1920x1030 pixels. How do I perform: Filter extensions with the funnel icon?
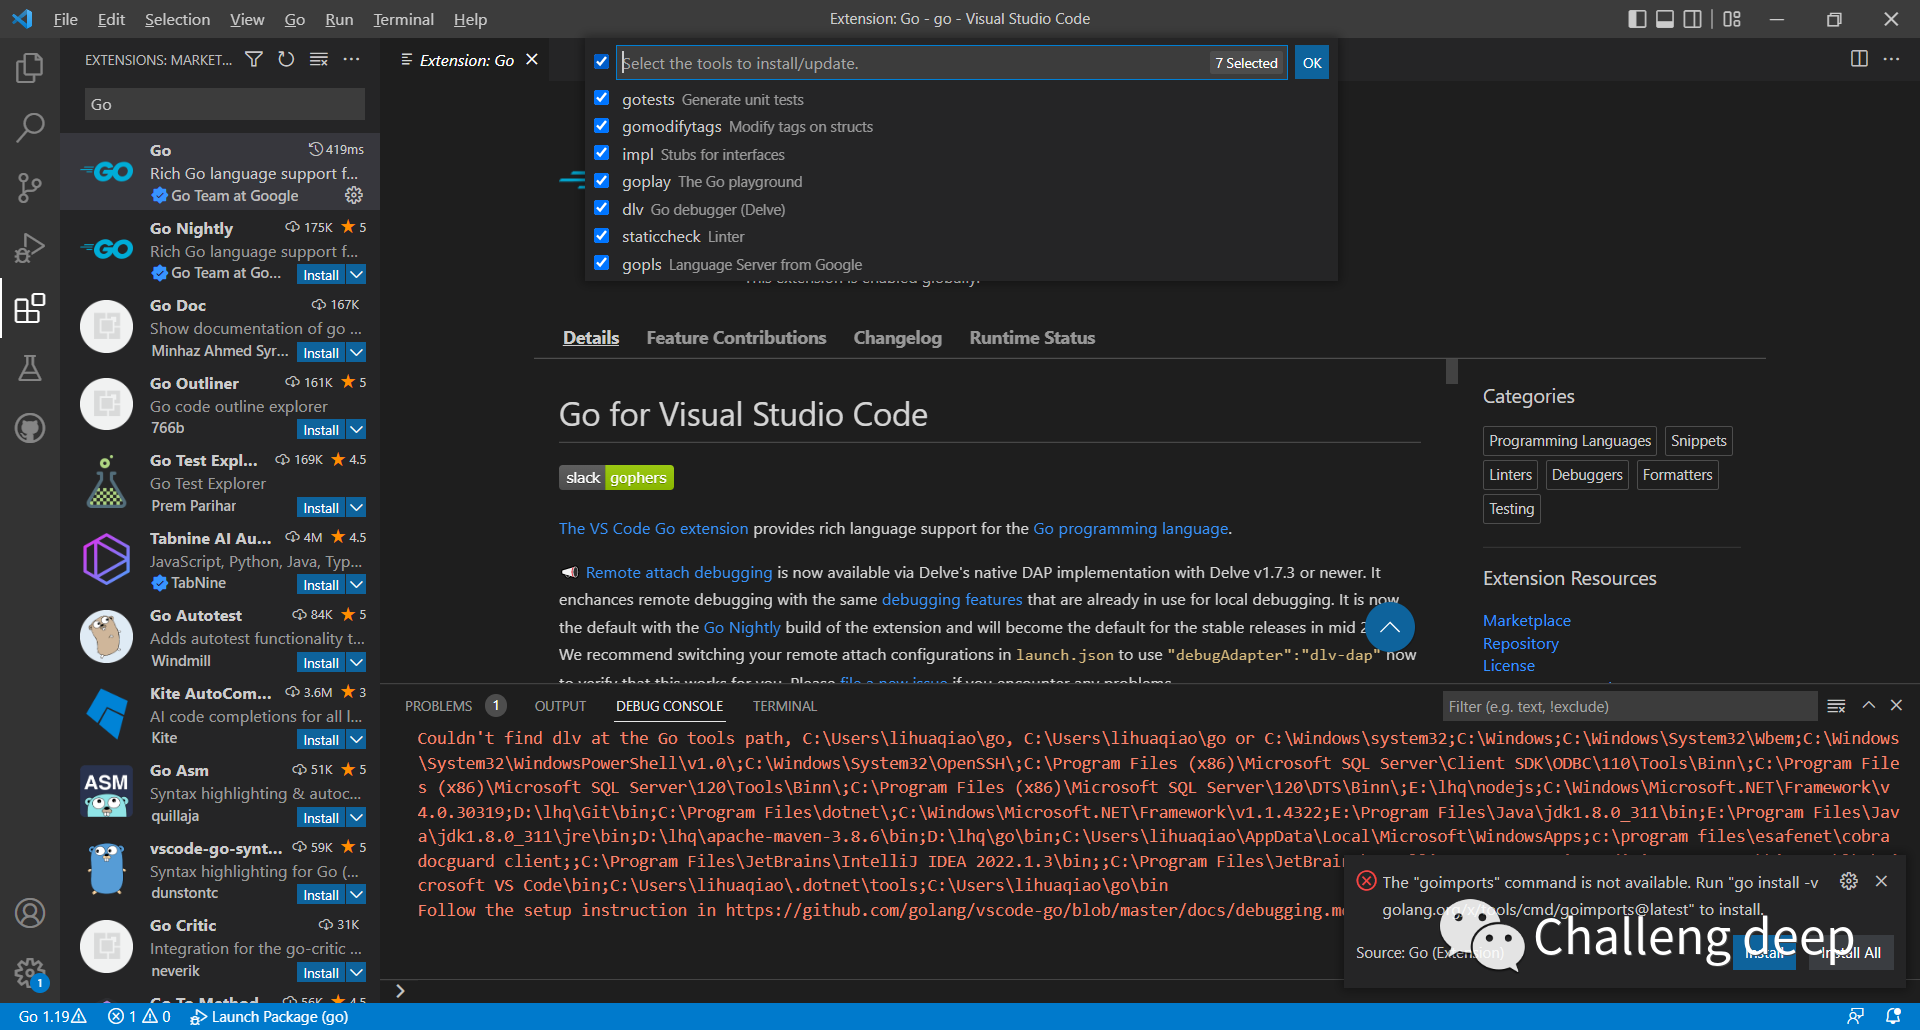tap(254, 60)
